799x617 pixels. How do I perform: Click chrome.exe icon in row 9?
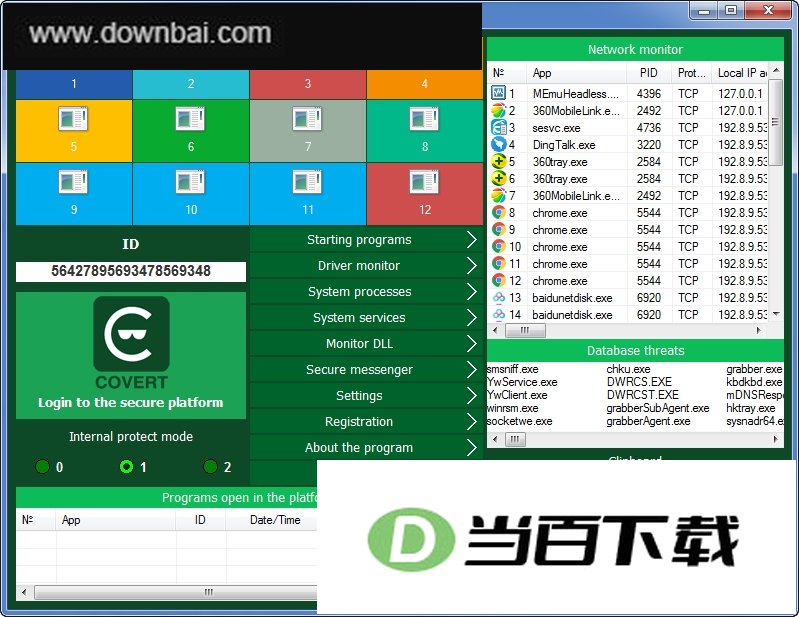[x=498, y=229]
